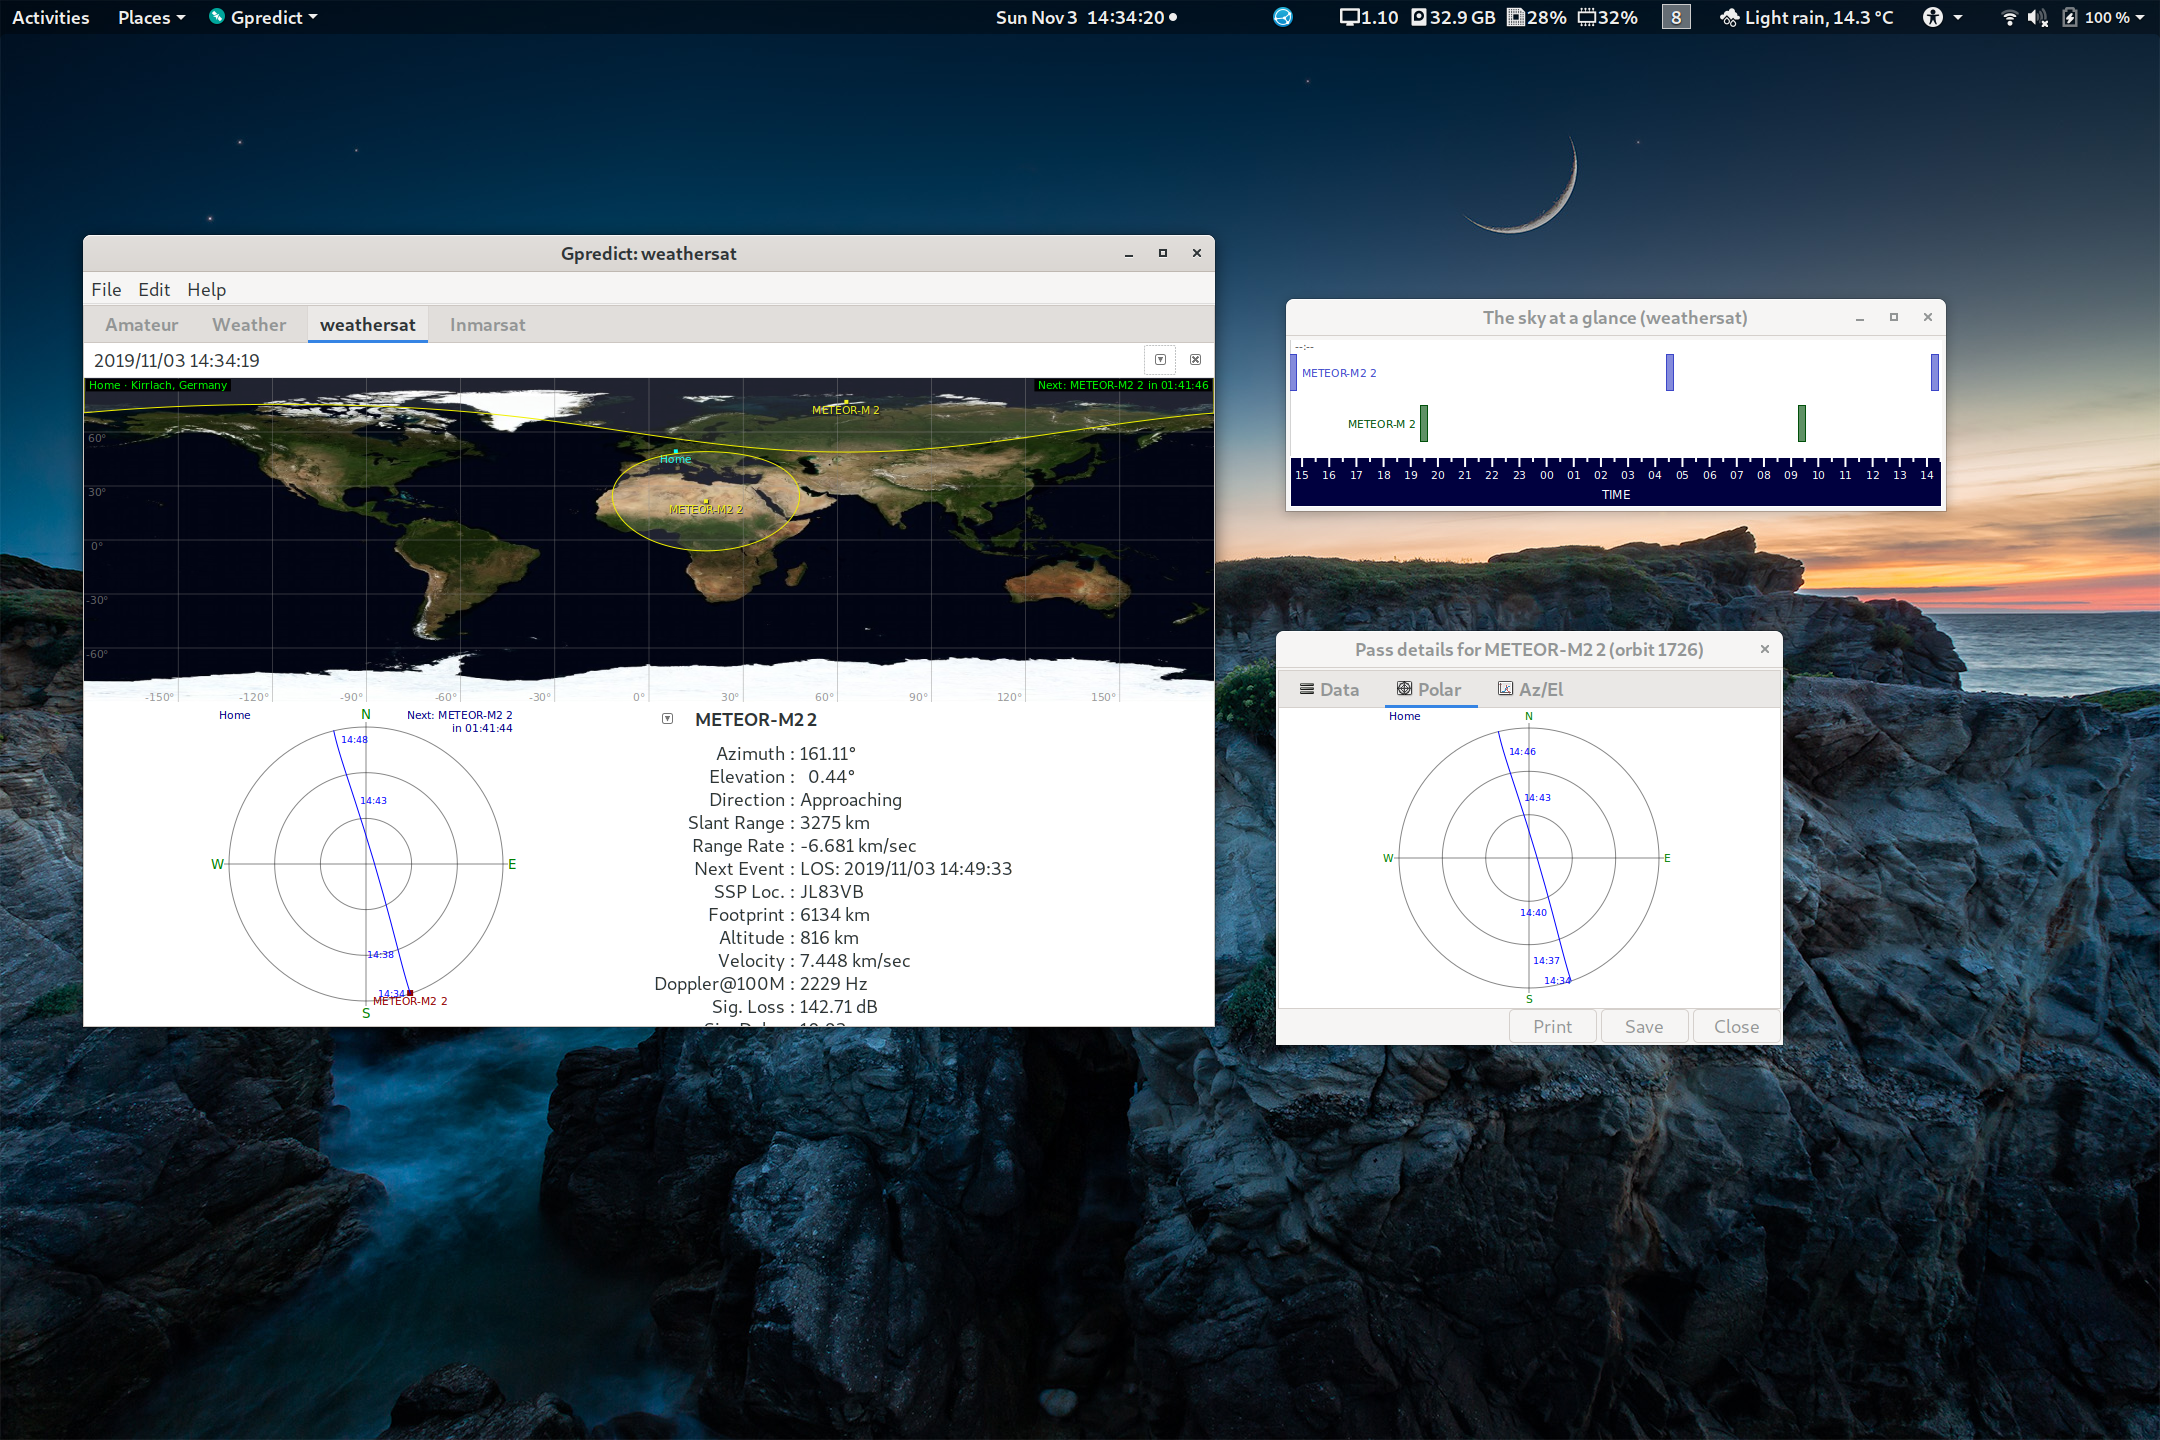The height and width of the screenshot is (1440, 2160).
Task: Click the blue globe sync tray icon
Action: [1283, 17]
